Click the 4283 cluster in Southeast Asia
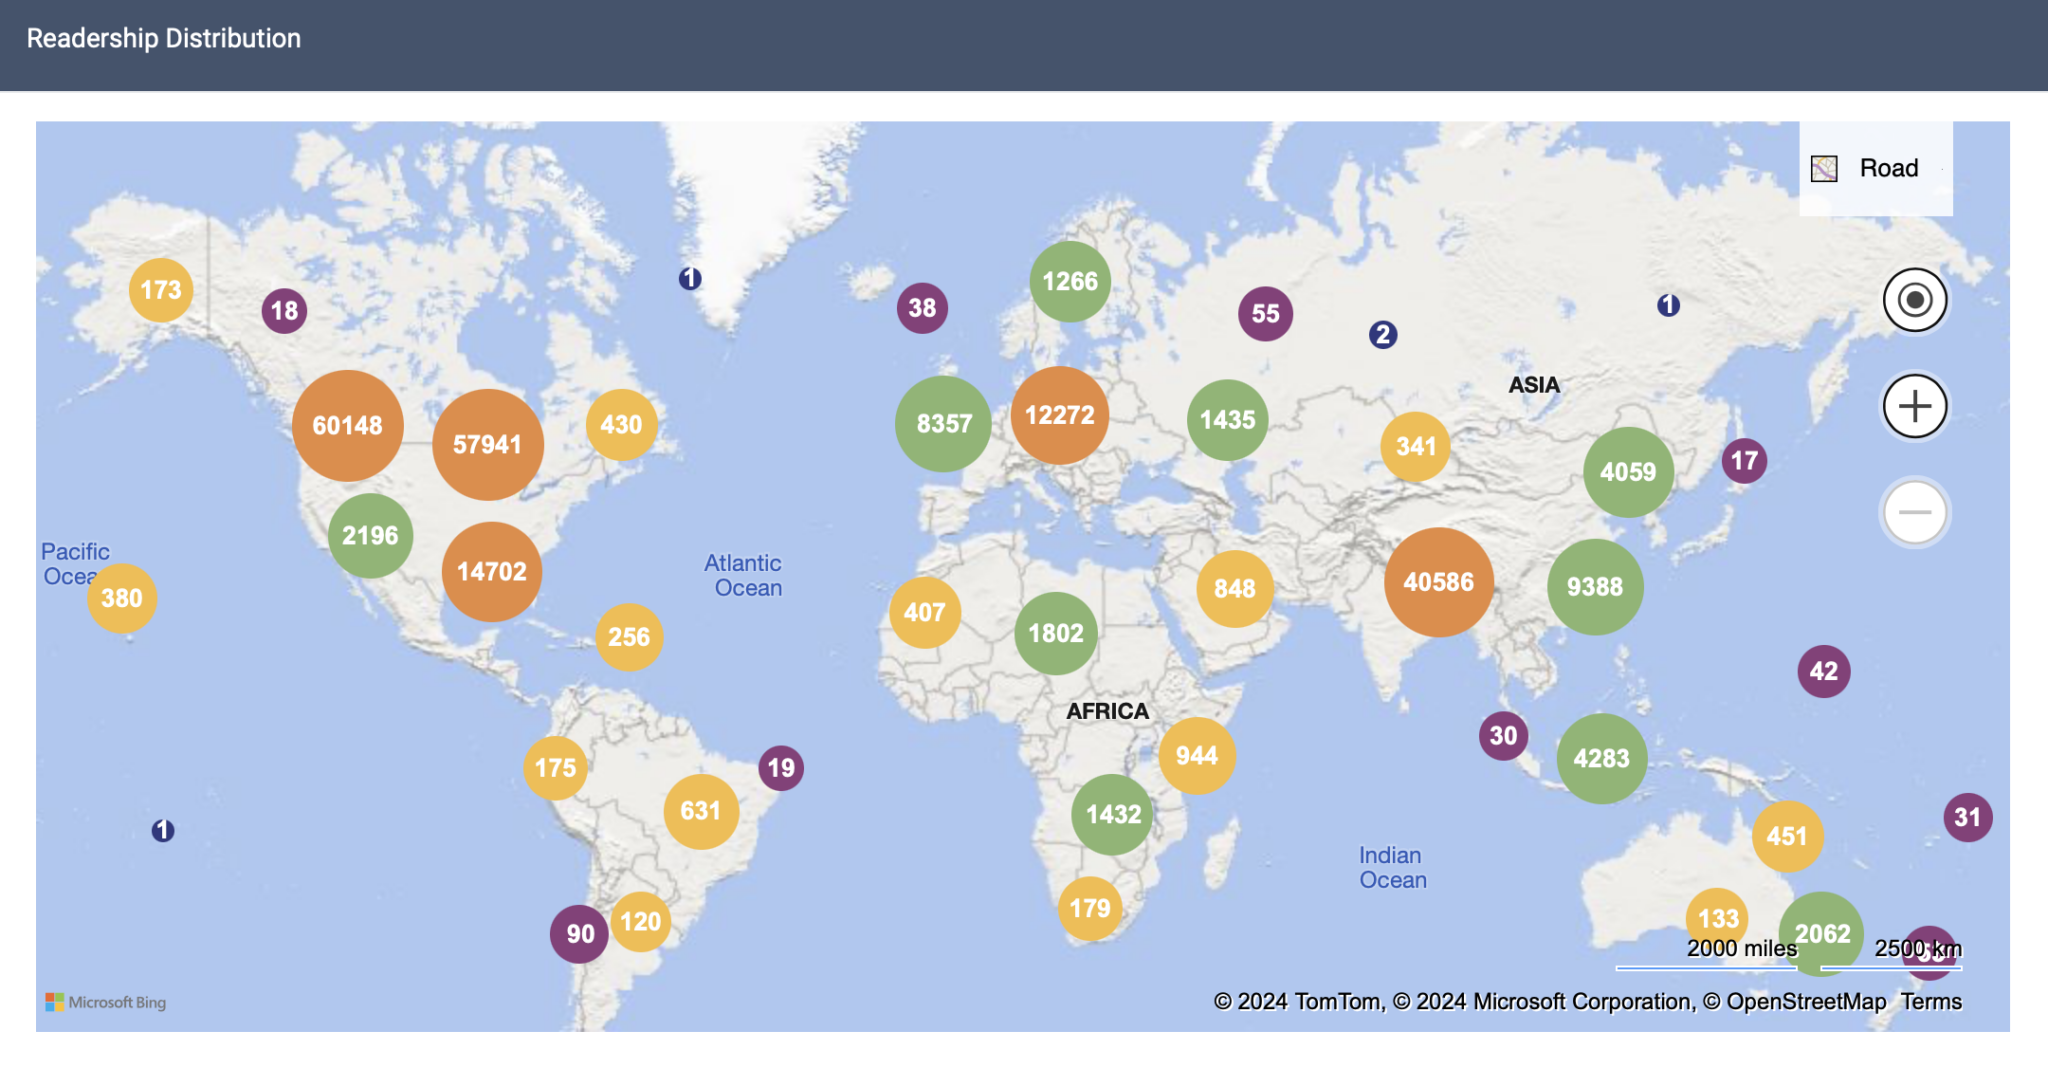2048x1068 pixels. point(1601,759)
